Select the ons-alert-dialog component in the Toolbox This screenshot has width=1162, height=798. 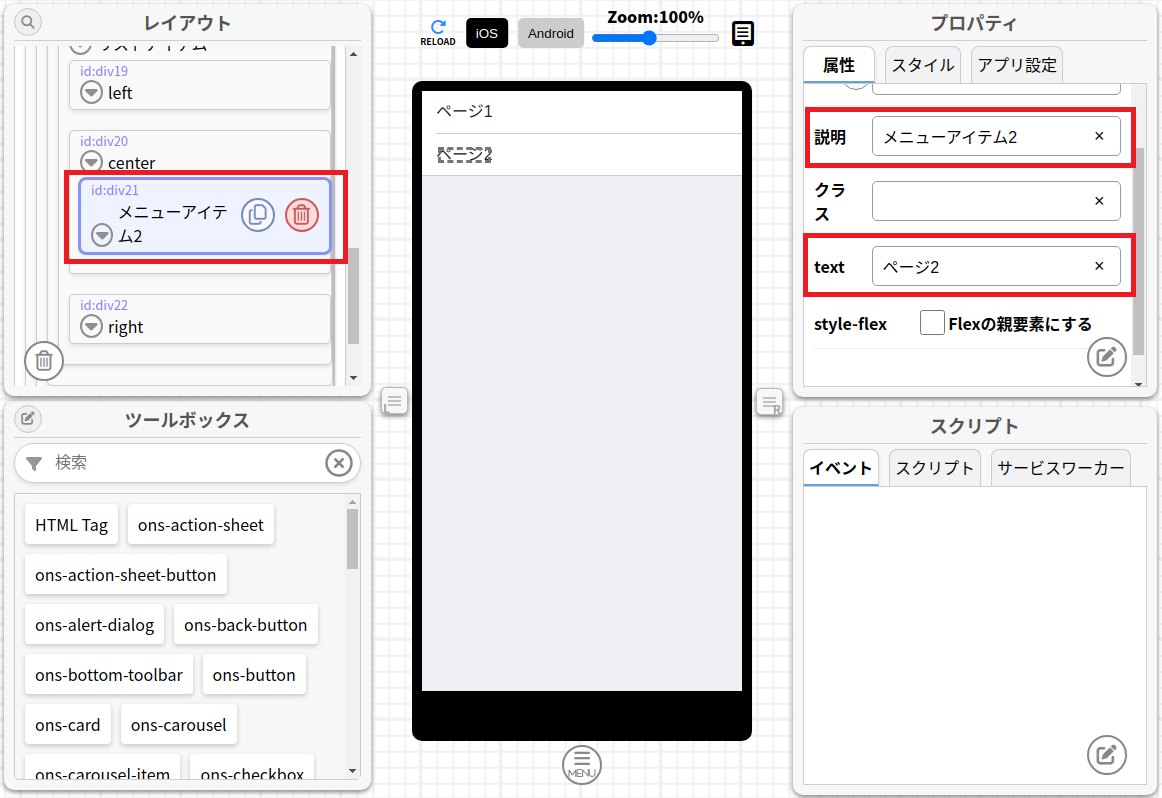tap(94, 624)
